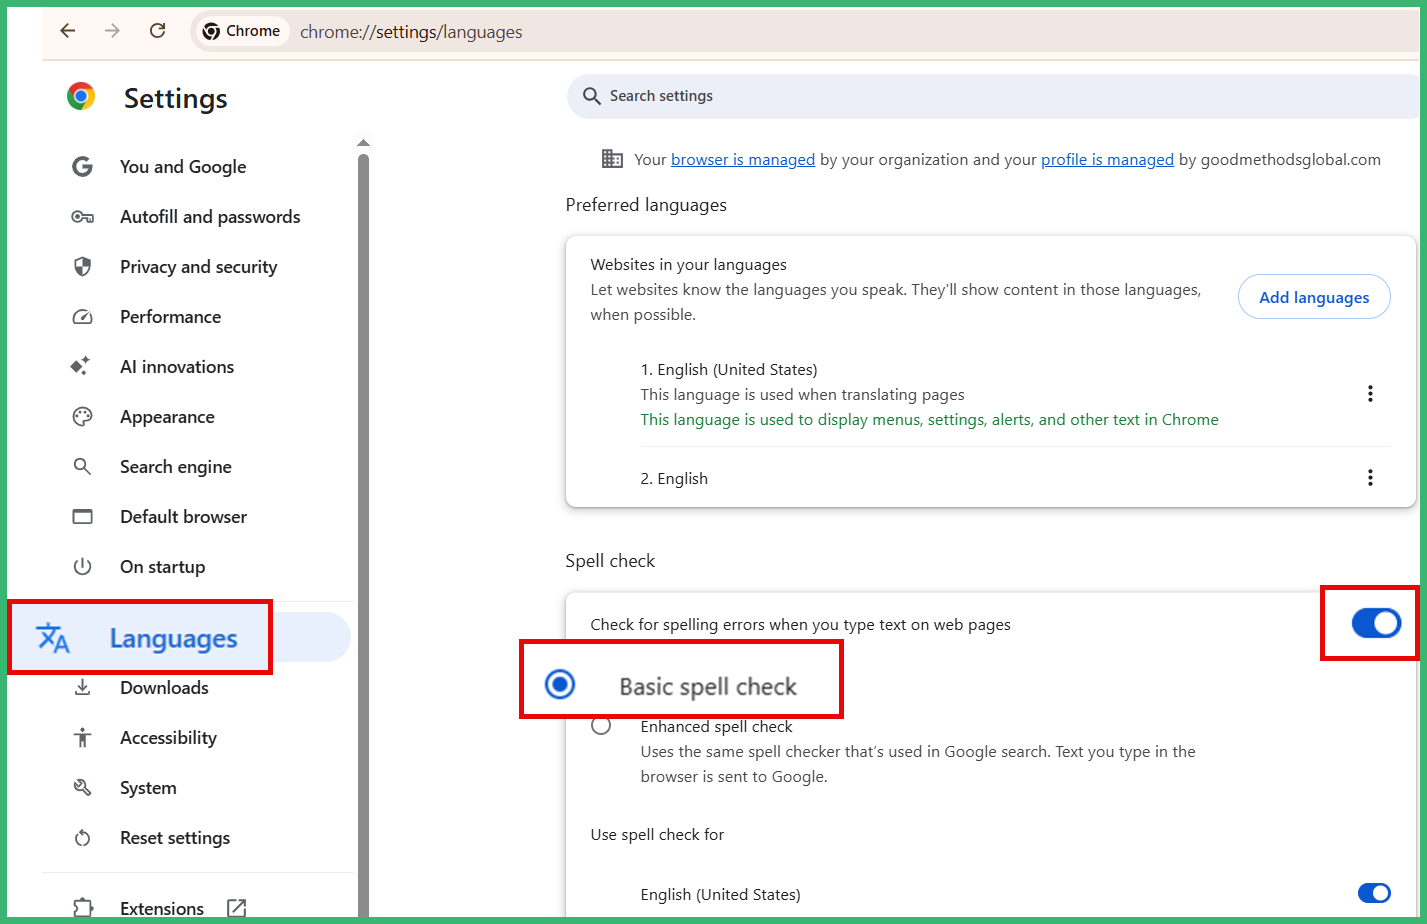This screenshot has height=924, width=1427.
Task: Select the Appearance settings icon
Action: pyautogui.click(x=82, y=416)
